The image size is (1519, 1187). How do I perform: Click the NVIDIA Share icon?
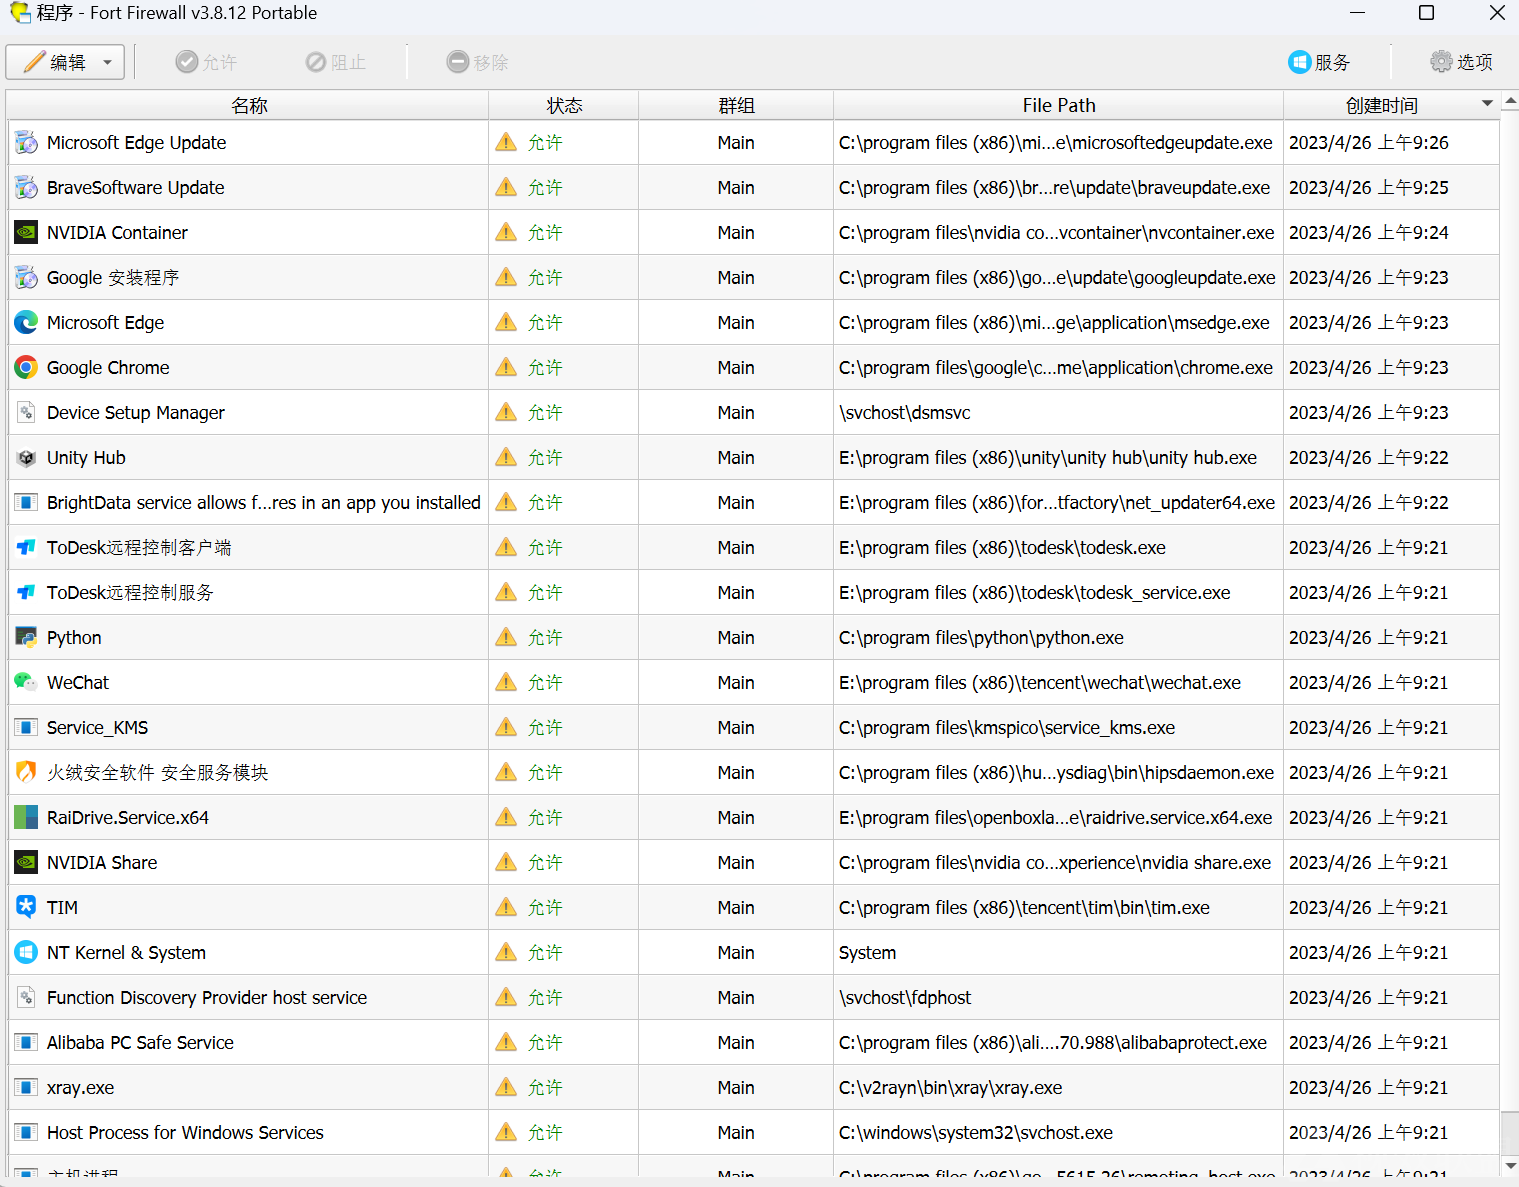coord(26,863)
